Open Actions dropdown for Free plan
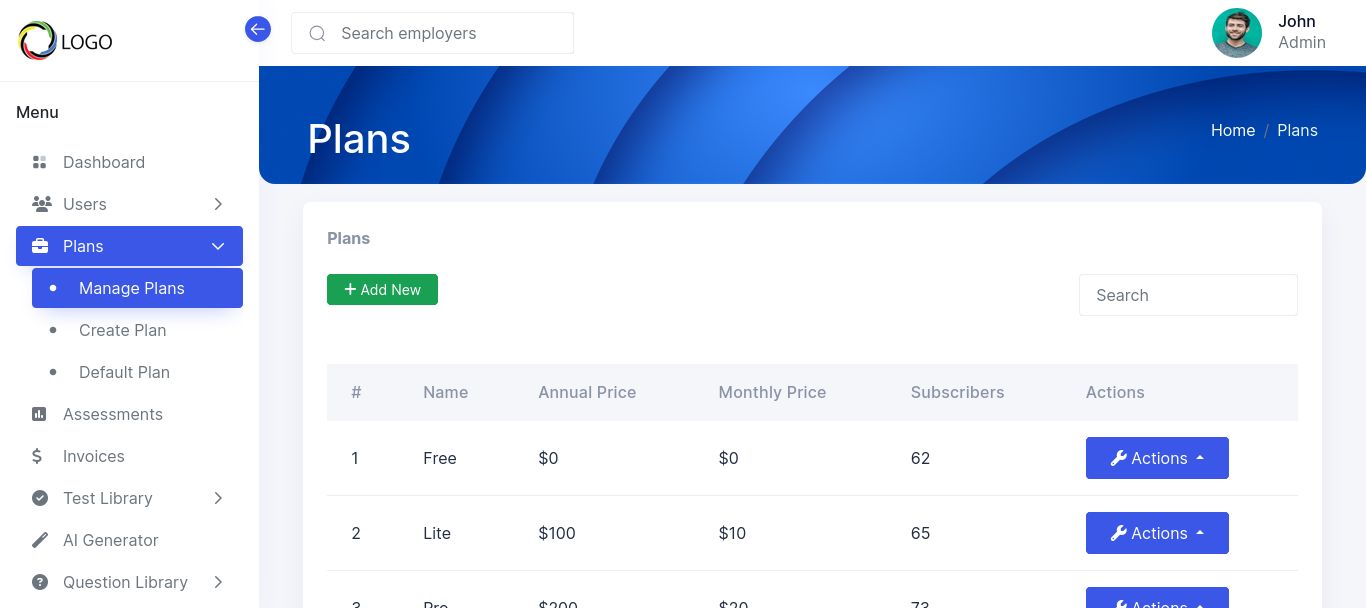The image size is (1366, 608). point(1157,458)
